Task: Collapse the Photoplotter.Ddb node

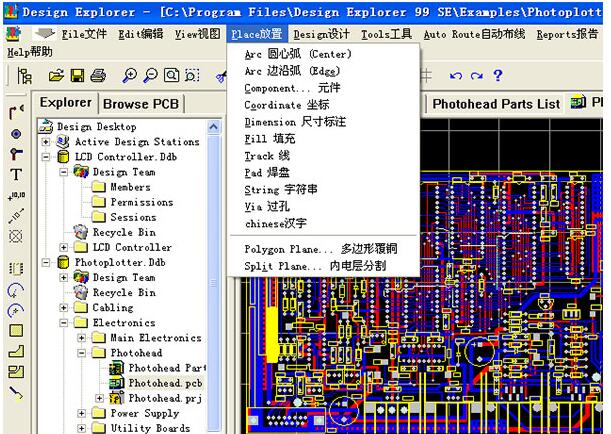Action: 46,262
